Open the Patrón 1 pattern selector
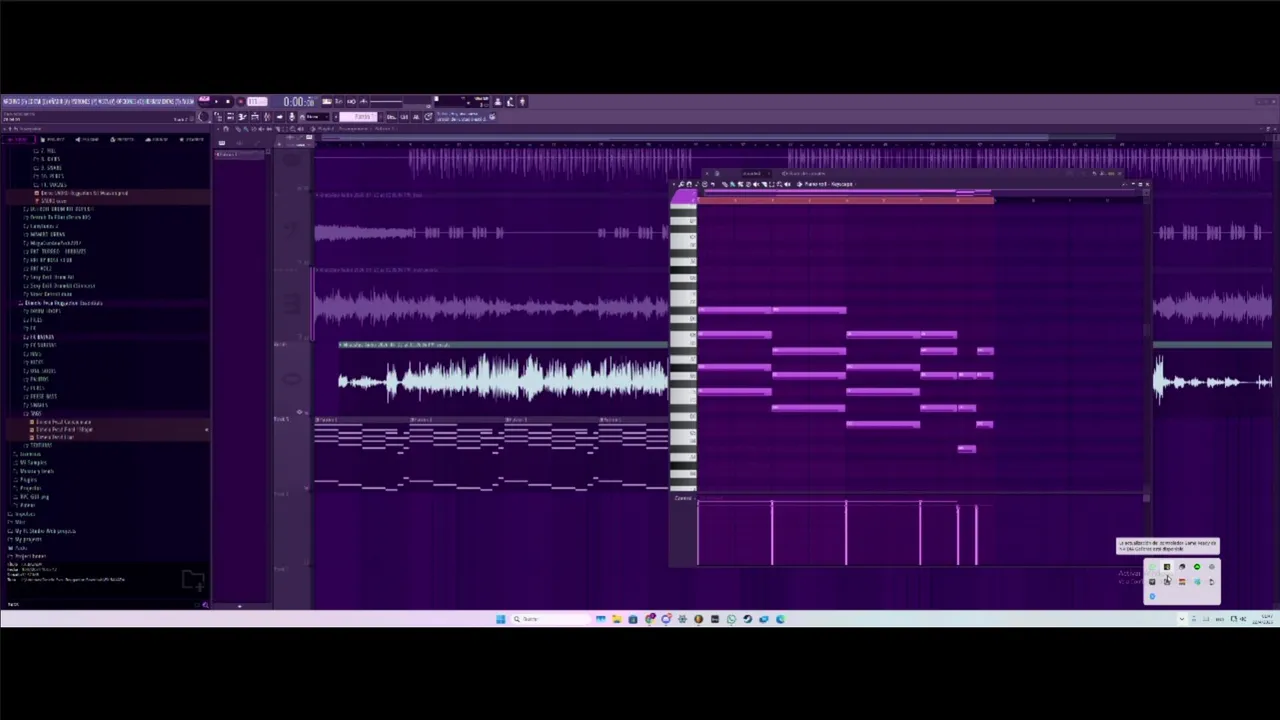The width and height of the screenshot is (1280, 720). tap(357, 116)
